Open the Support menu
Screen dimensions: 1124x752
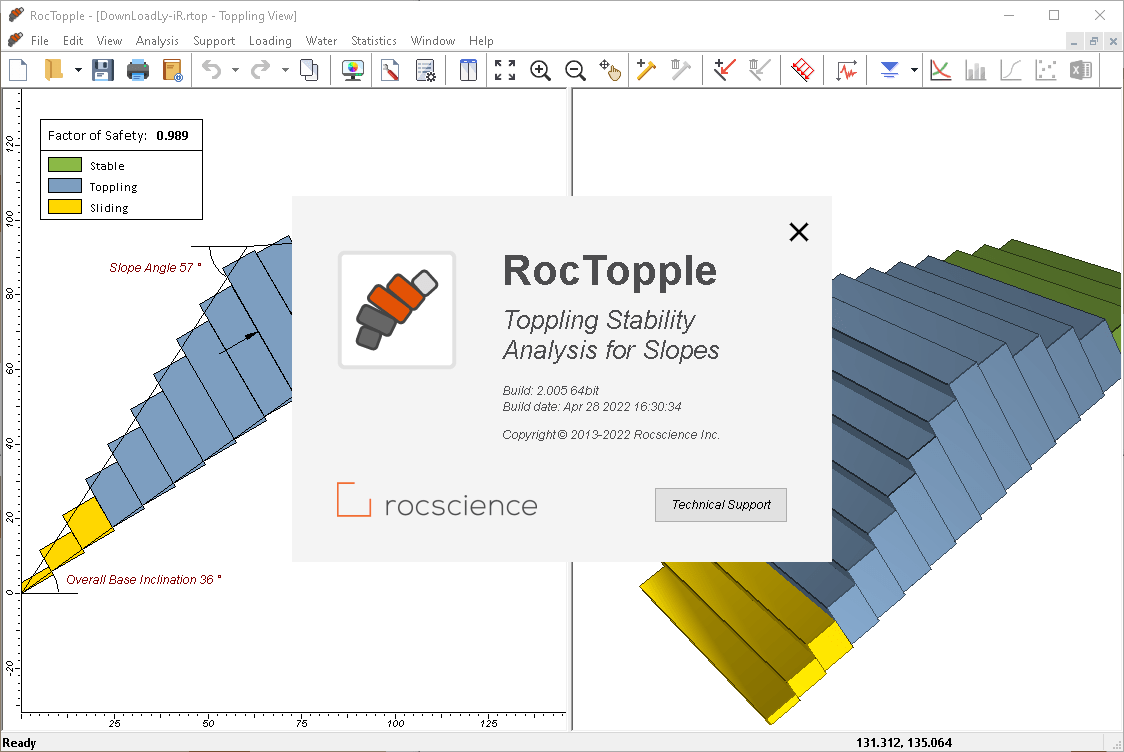click(214, 41)
